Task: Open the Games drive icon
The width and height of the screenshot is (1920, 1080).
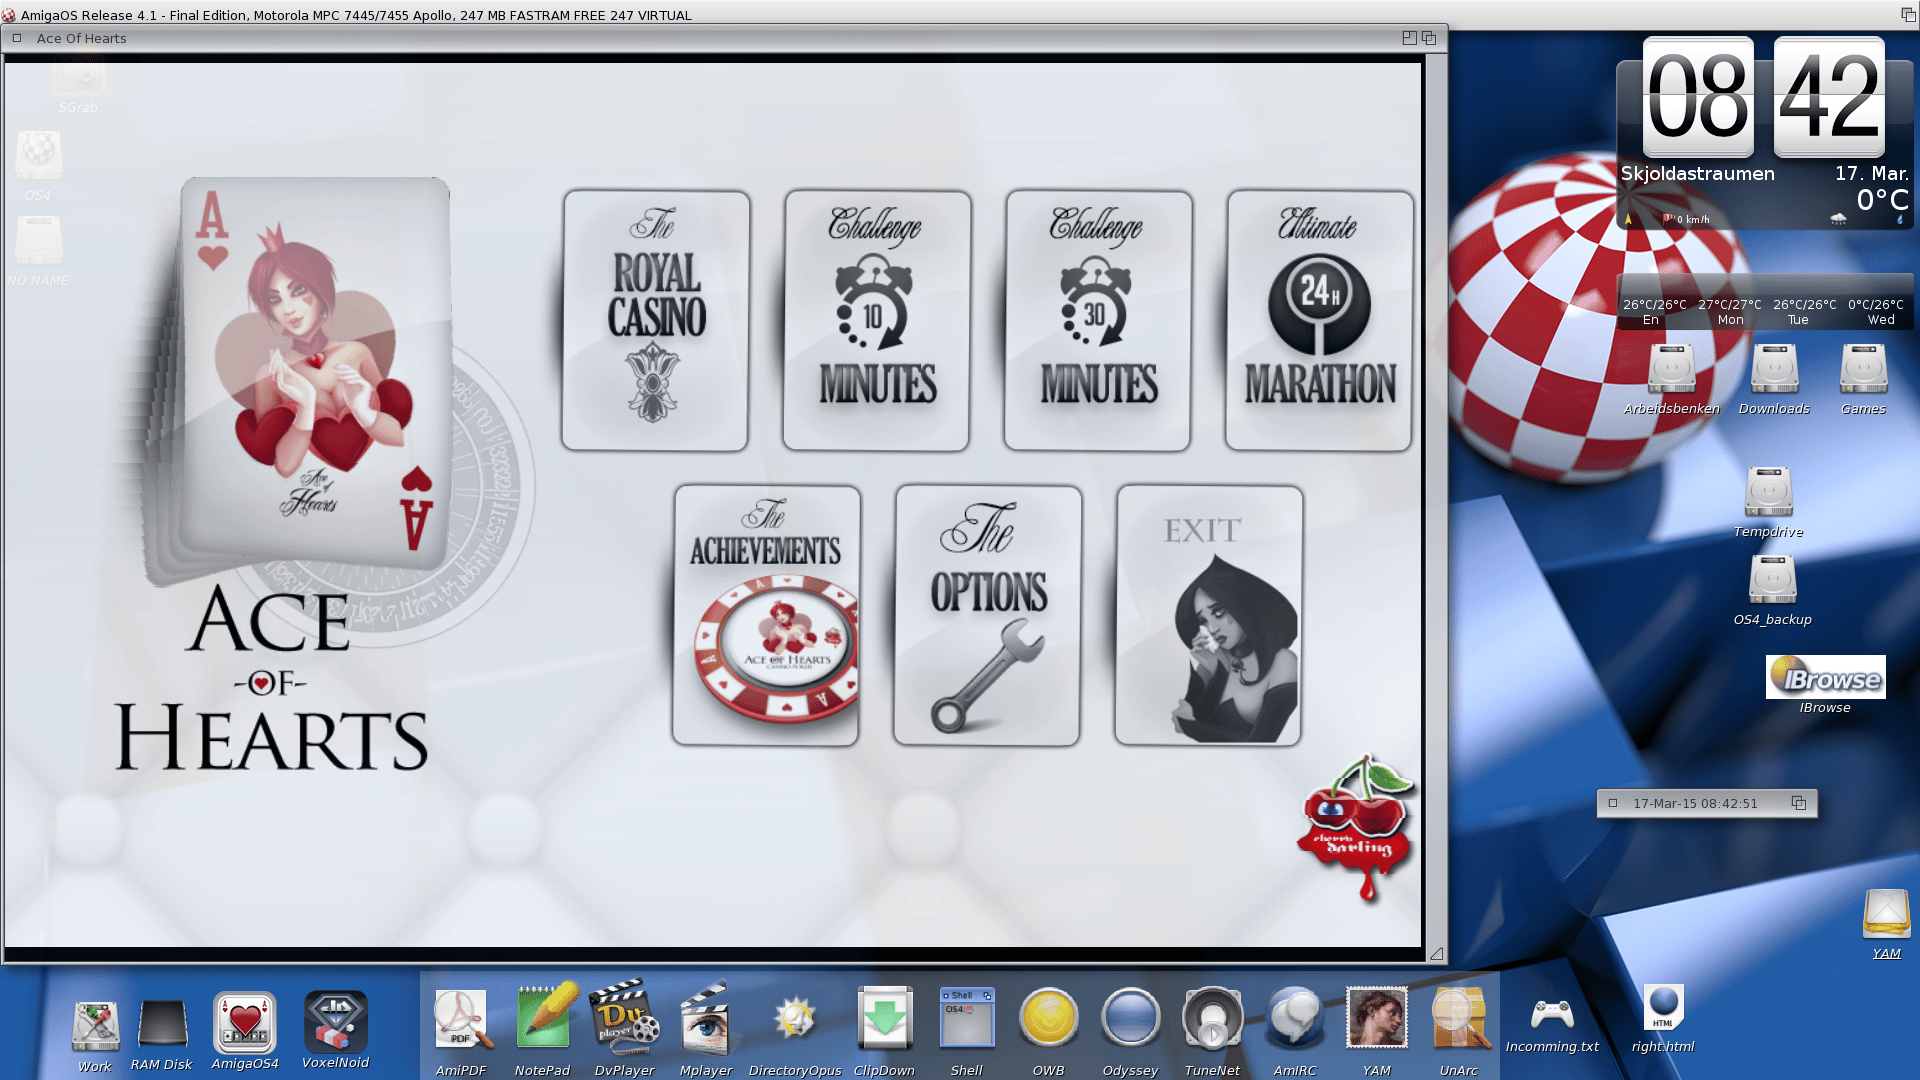Action: [1863, 369]
